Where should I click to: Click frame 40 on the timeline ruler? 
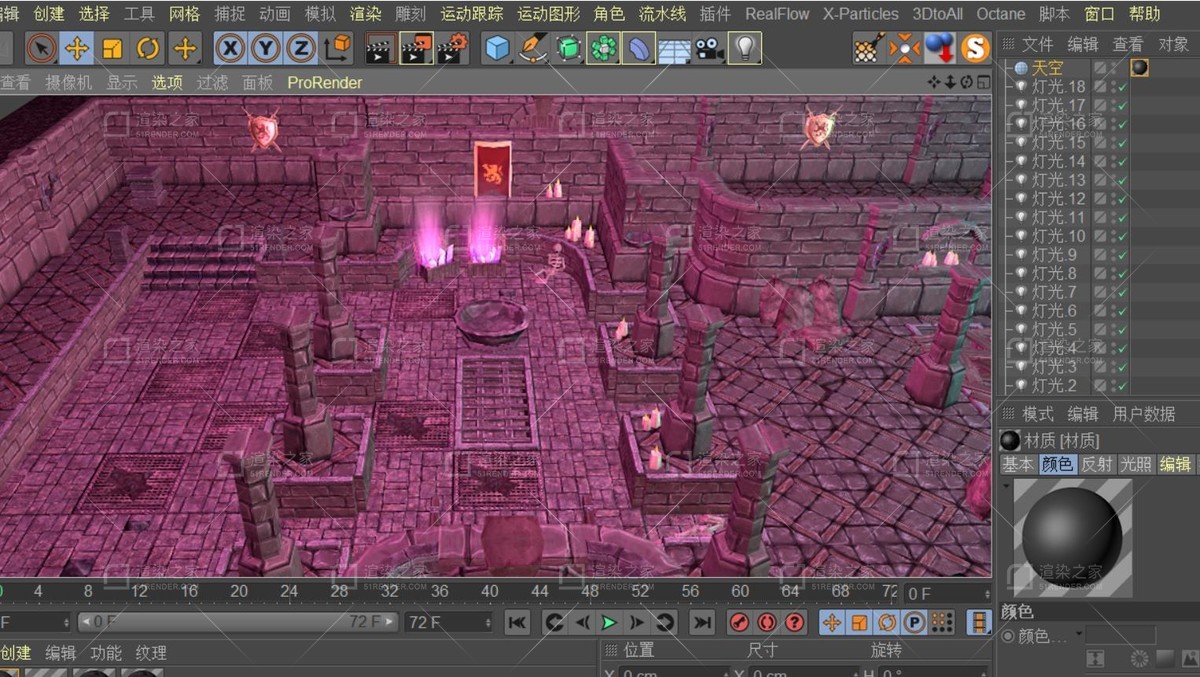490,591
